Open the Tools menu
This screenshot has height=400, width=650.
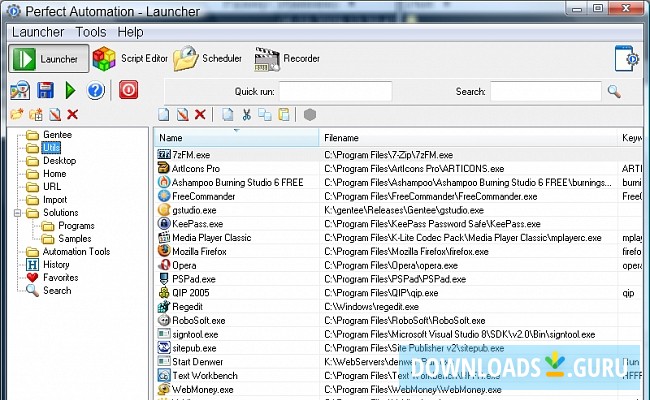(x=91, y=32)
